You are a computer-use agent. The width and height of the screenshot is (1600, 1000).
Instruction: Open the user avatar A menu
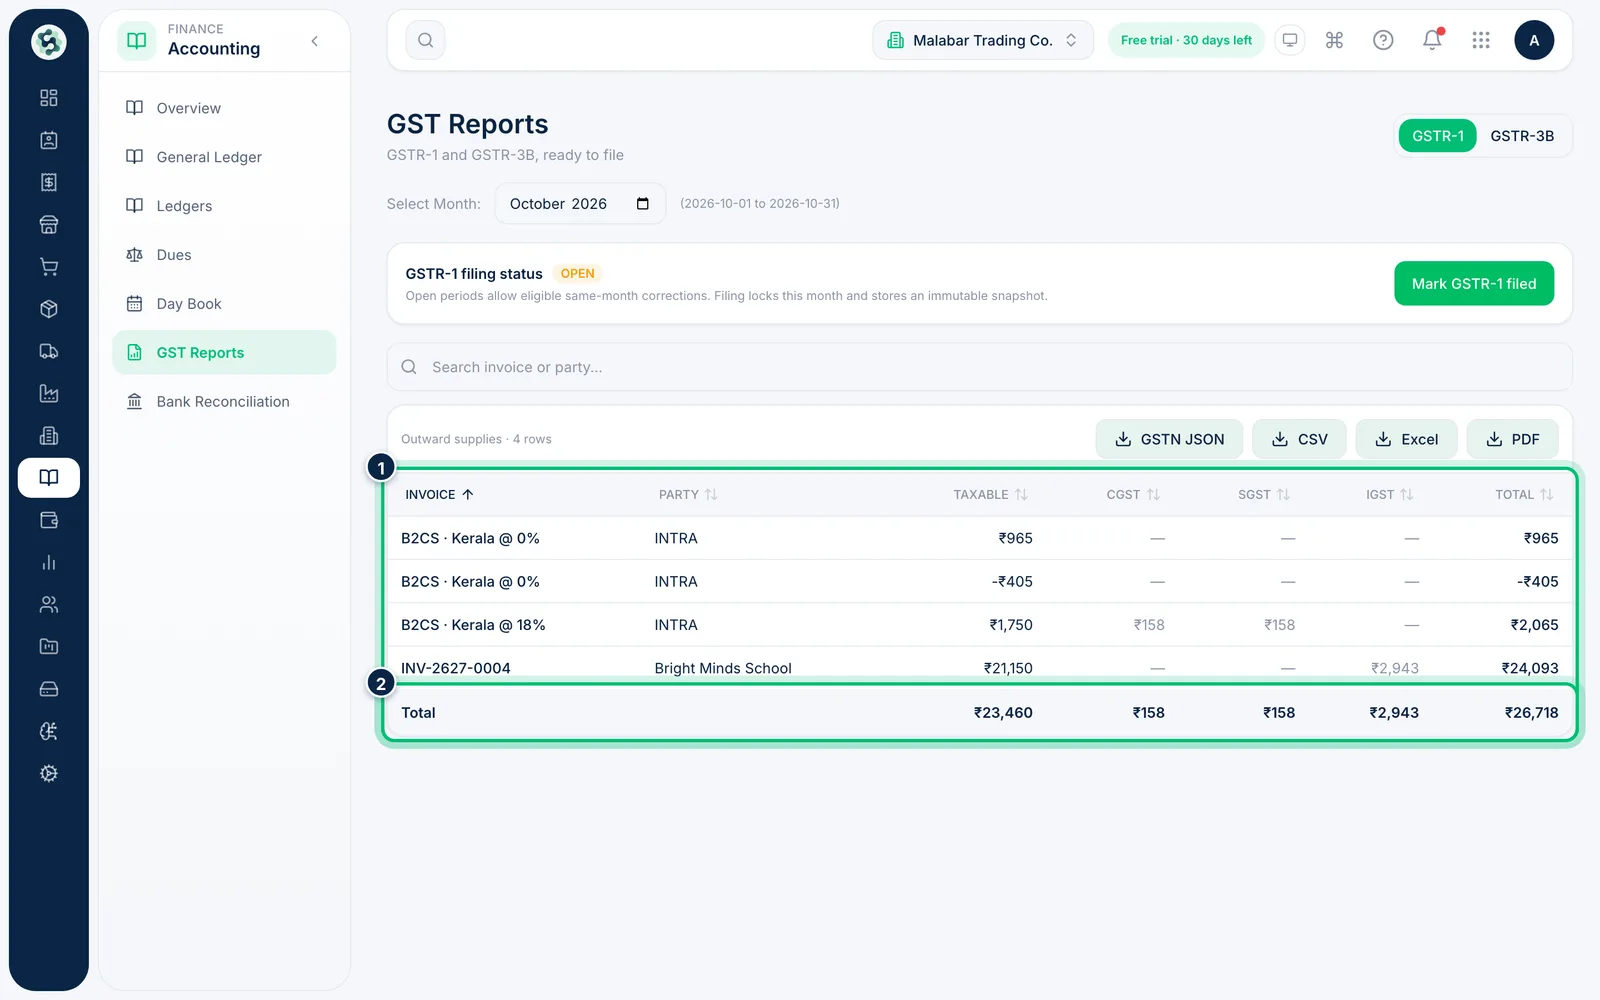1534,40
